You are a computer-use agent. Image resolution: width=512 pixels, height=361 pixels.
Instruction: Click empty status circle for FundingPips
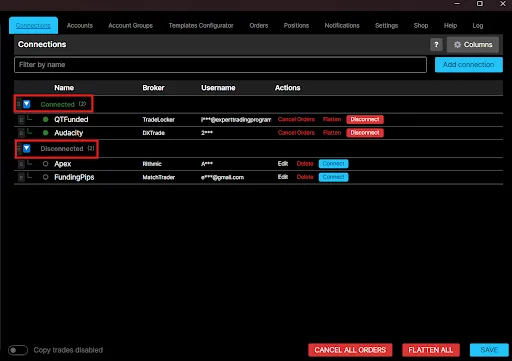46,177
